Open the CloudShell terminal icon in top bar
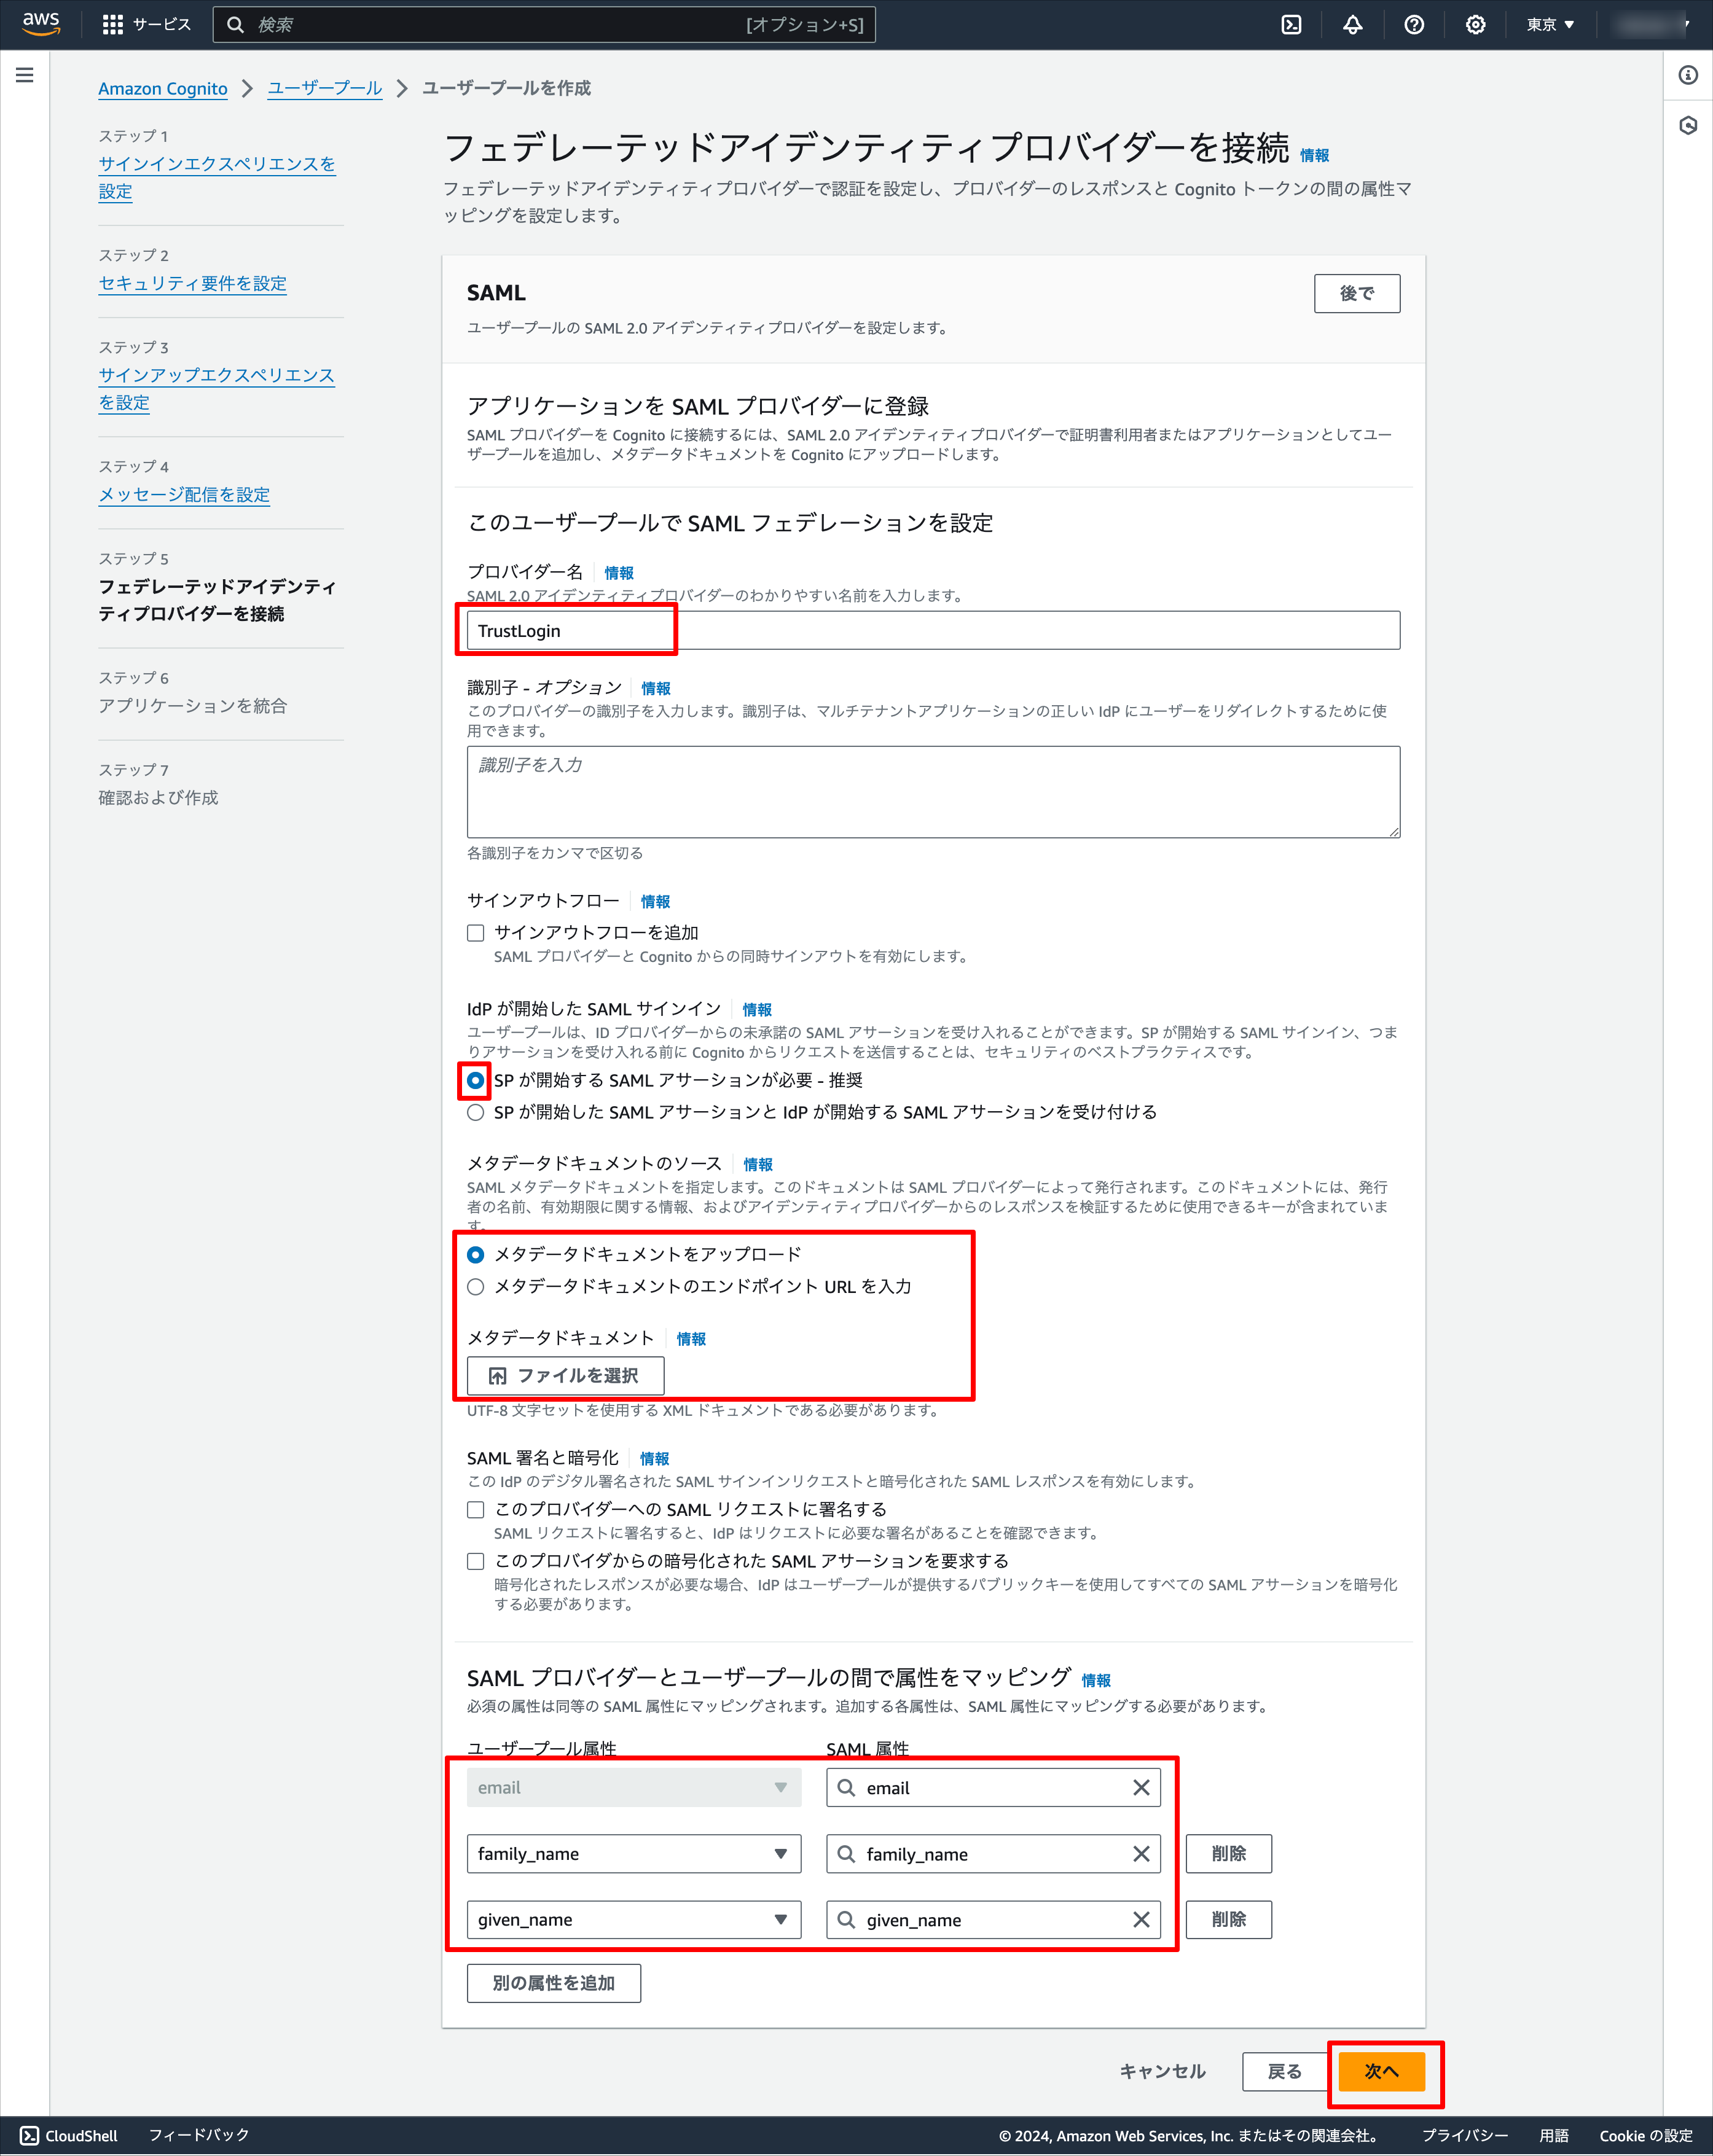The height and width of the screenshot is (2156, 1713). (x=1291, y=24)
